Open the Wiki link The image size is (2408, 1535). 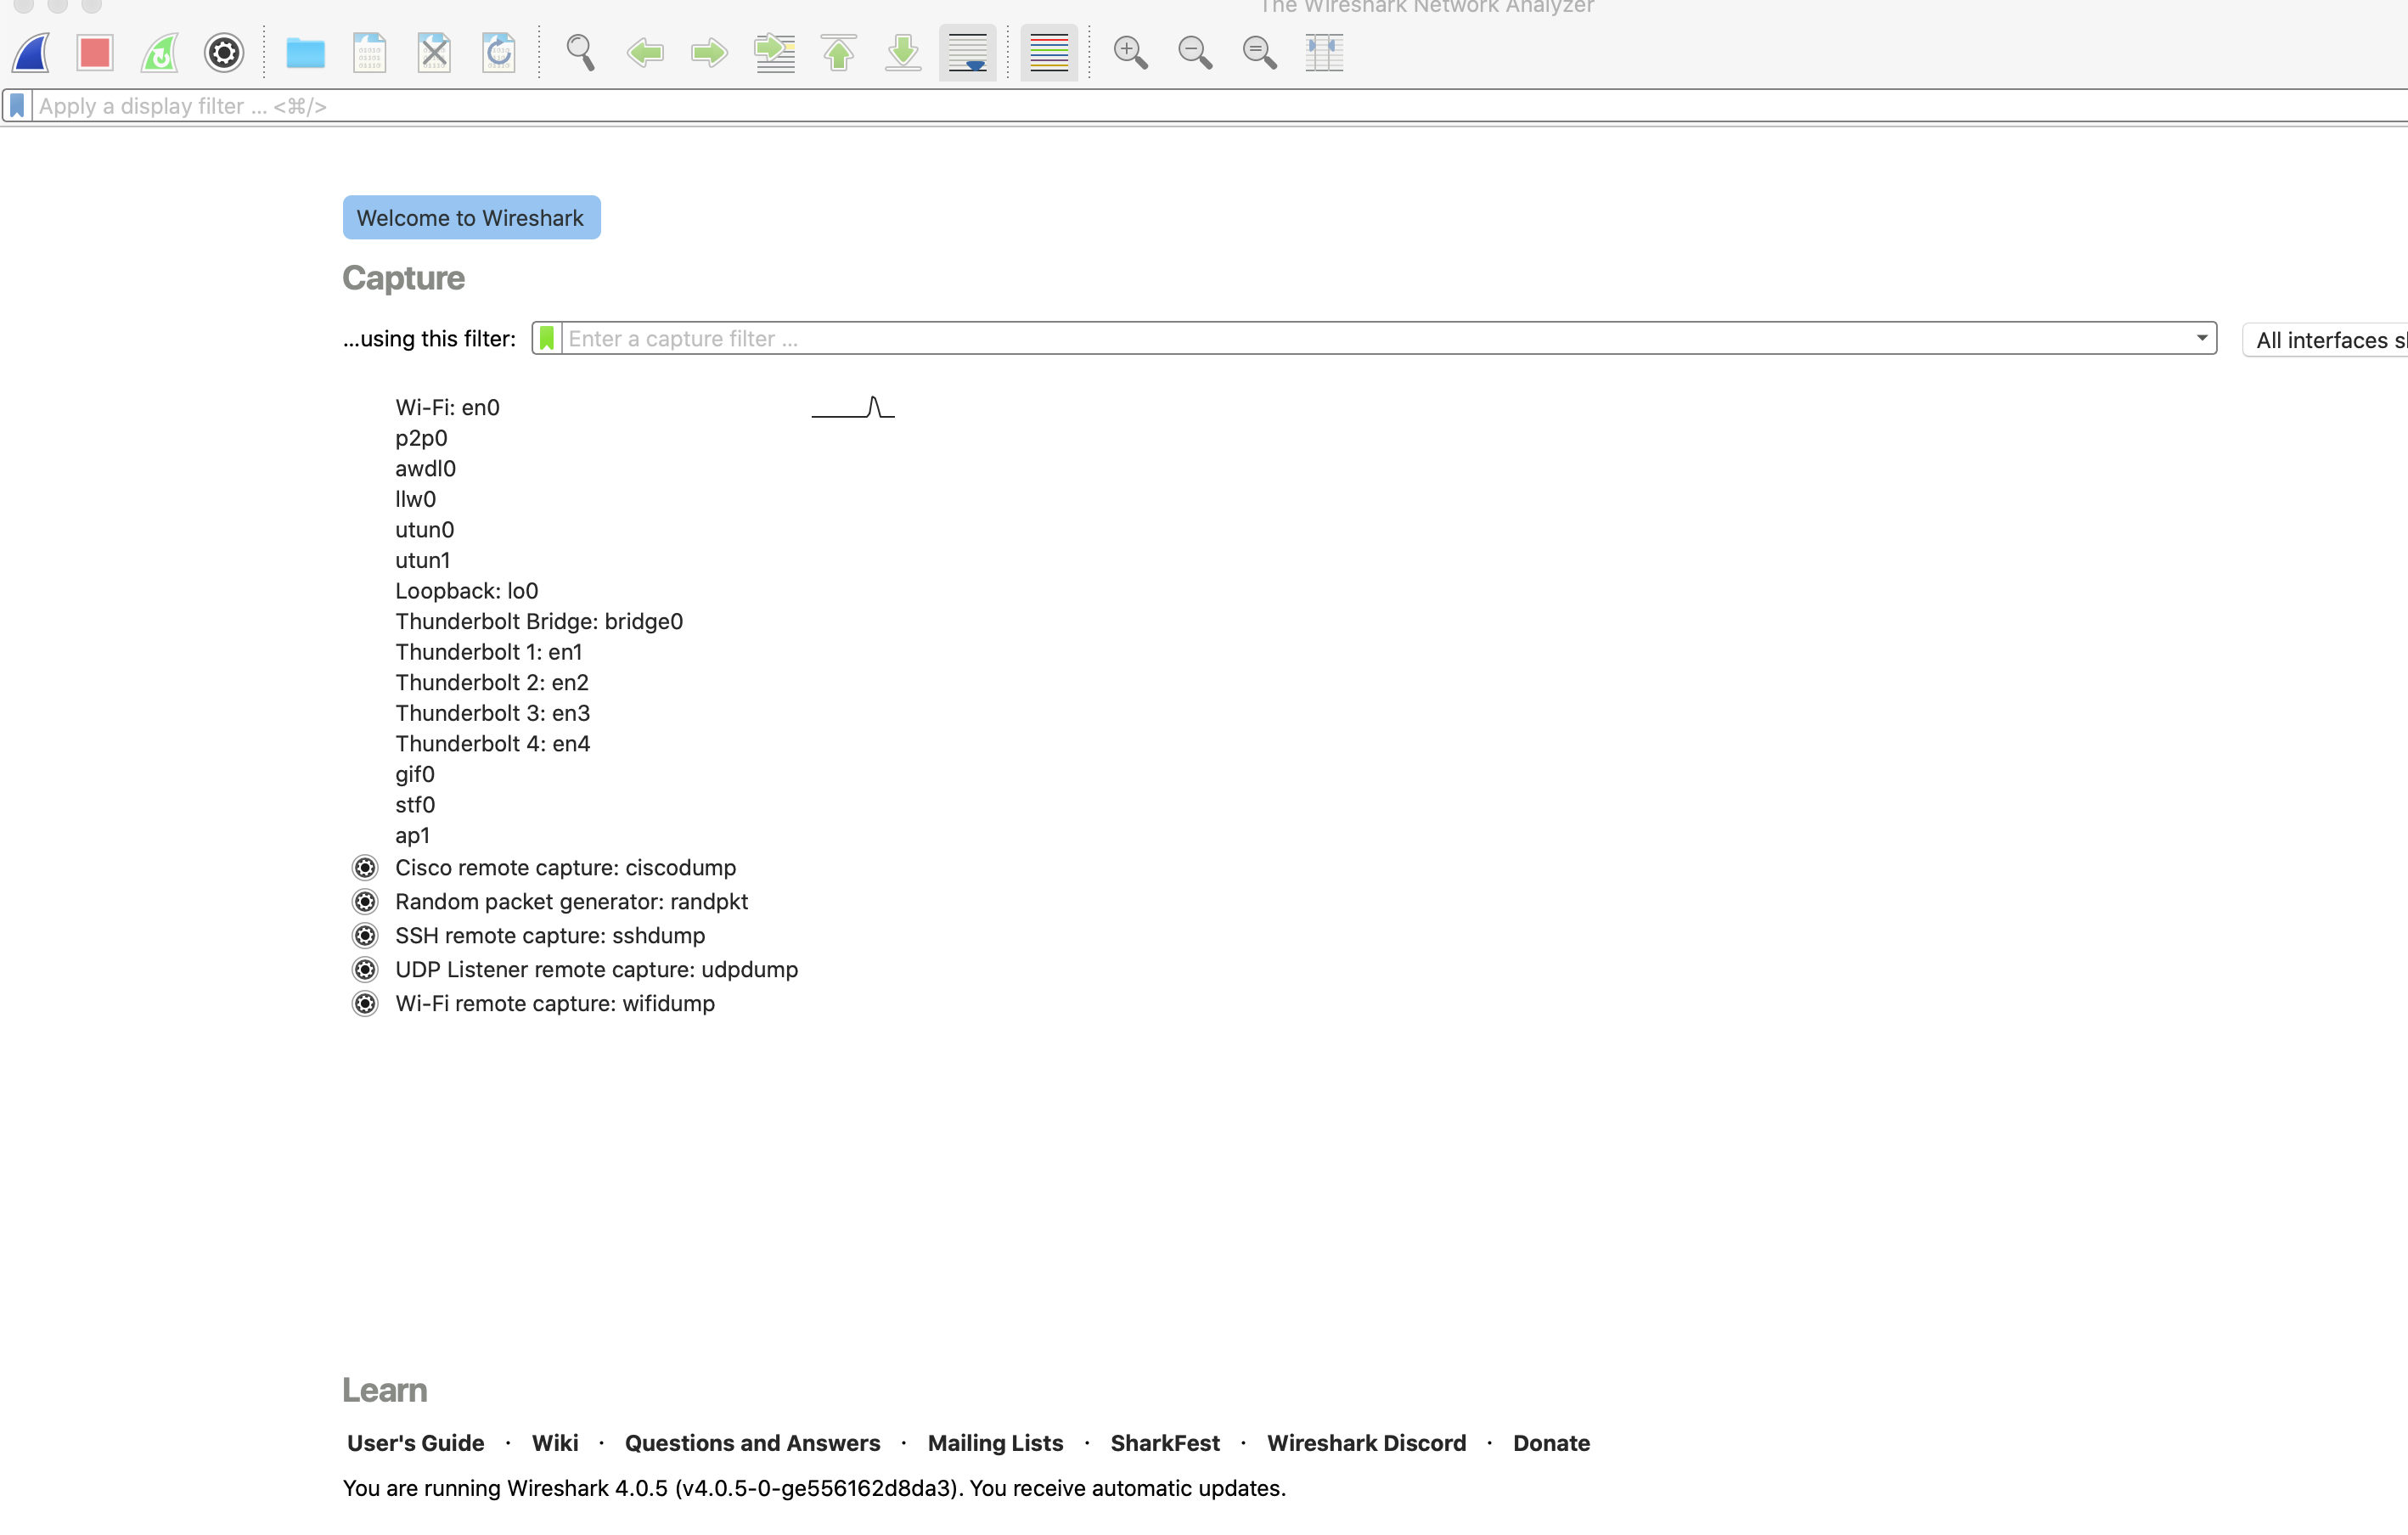pyautogui.click(x=555, y=1443)
